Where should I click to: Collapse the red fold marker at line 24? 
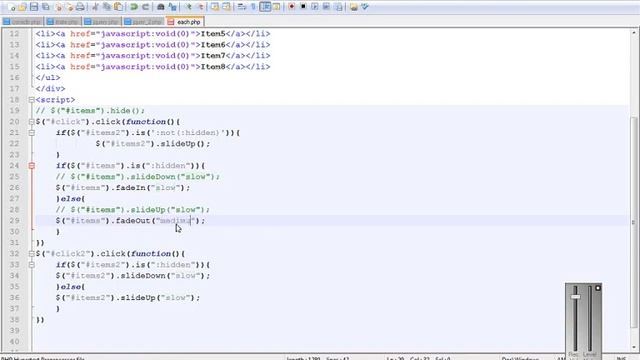[x=31, y=166]
